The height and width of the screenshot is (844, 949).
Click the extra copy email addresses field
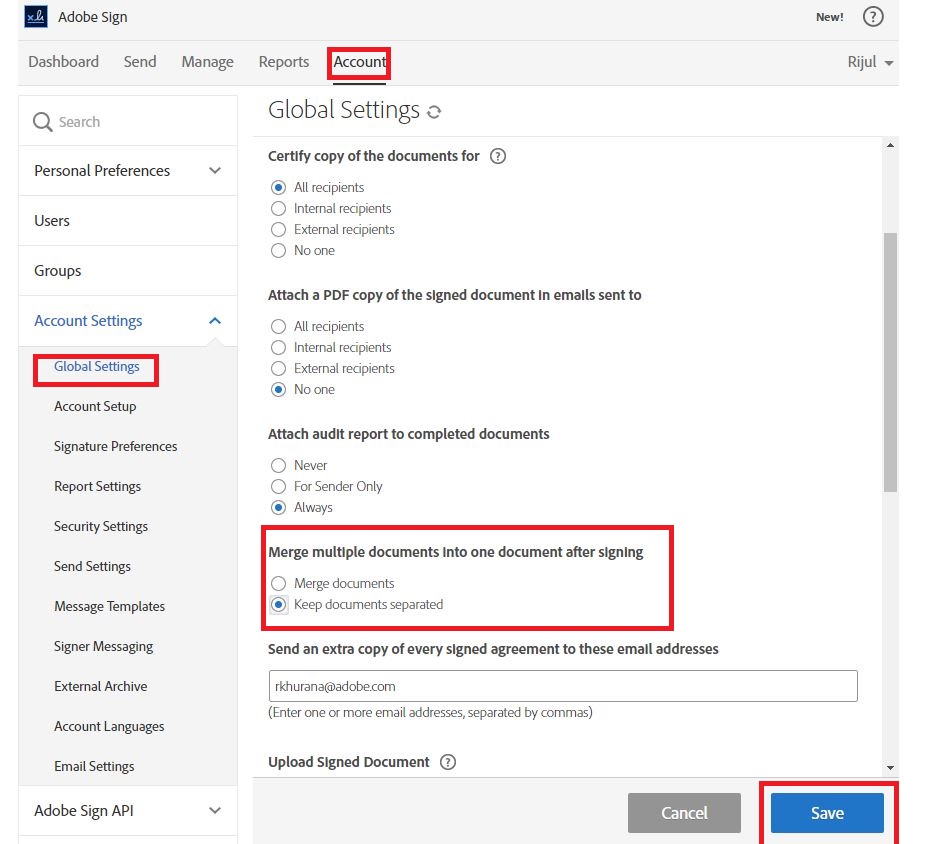[x=562, y=686]
